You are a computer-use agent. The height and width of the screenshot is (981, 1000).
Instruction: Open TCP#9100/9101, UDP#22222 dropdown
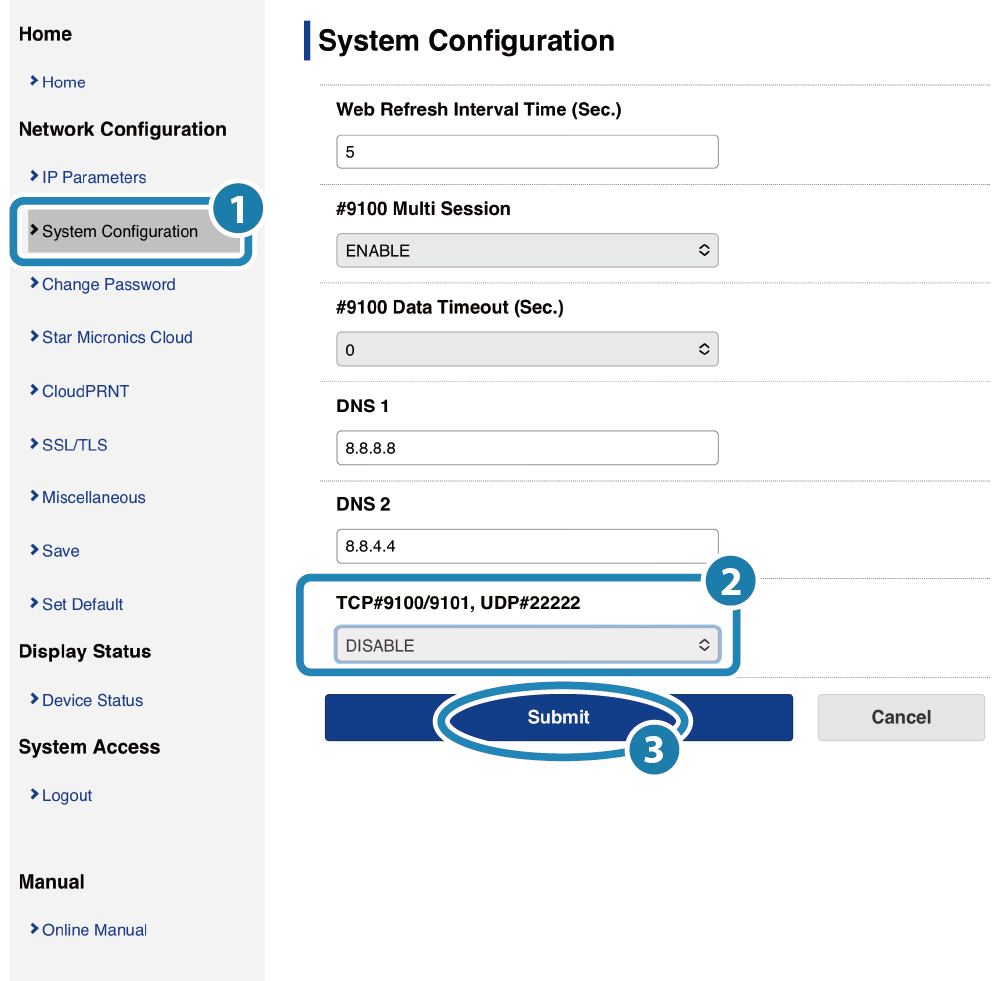pyautogui.click(x=527, y=645)
